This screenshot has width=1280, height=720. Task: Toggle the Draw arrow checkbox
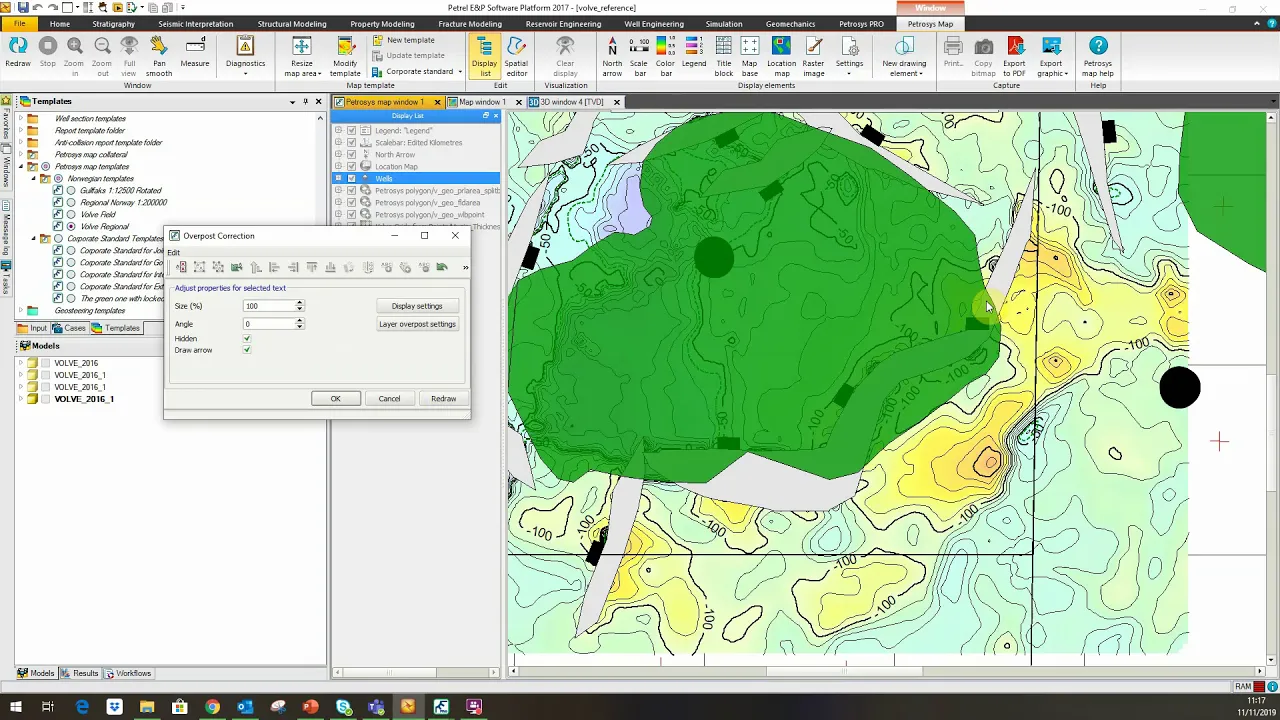247,350
